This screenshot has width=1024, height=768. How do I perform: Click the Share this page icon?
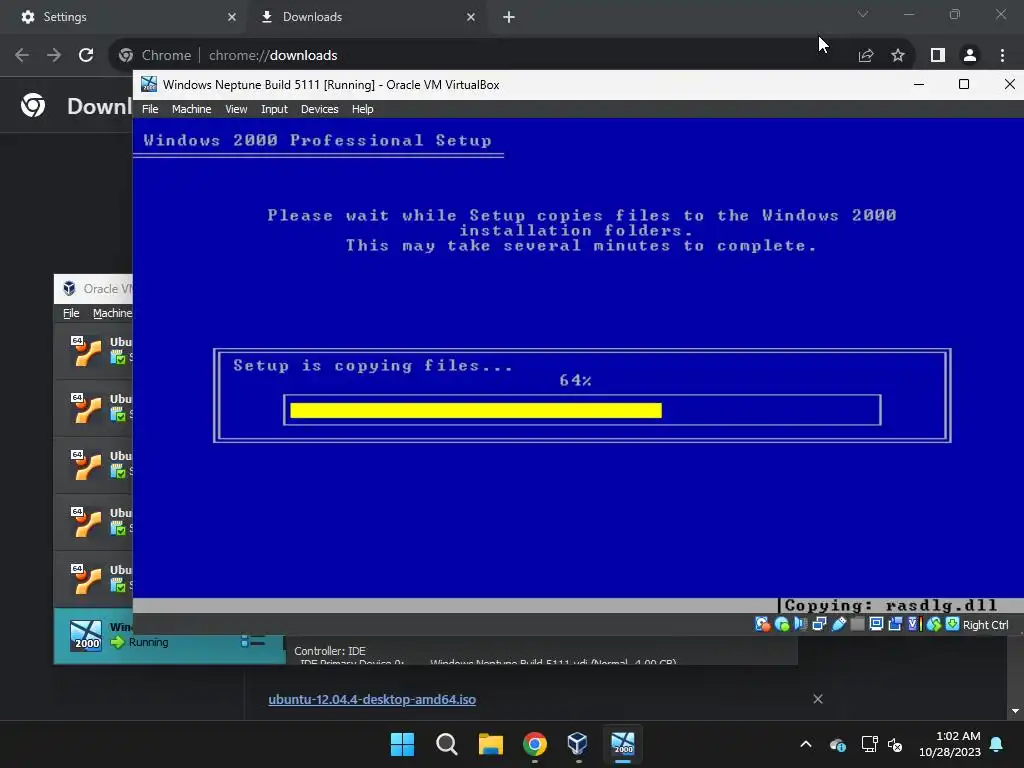coord(865,56)
